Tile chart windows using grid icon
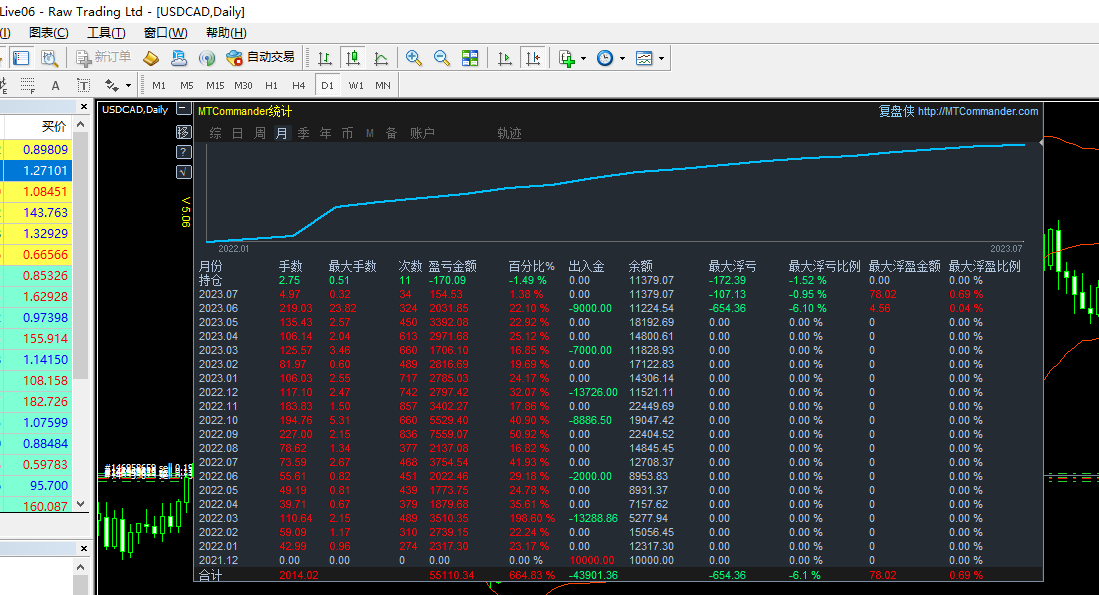The height and width of the screenshot is (595, 1099). click(x=470, y=58)
